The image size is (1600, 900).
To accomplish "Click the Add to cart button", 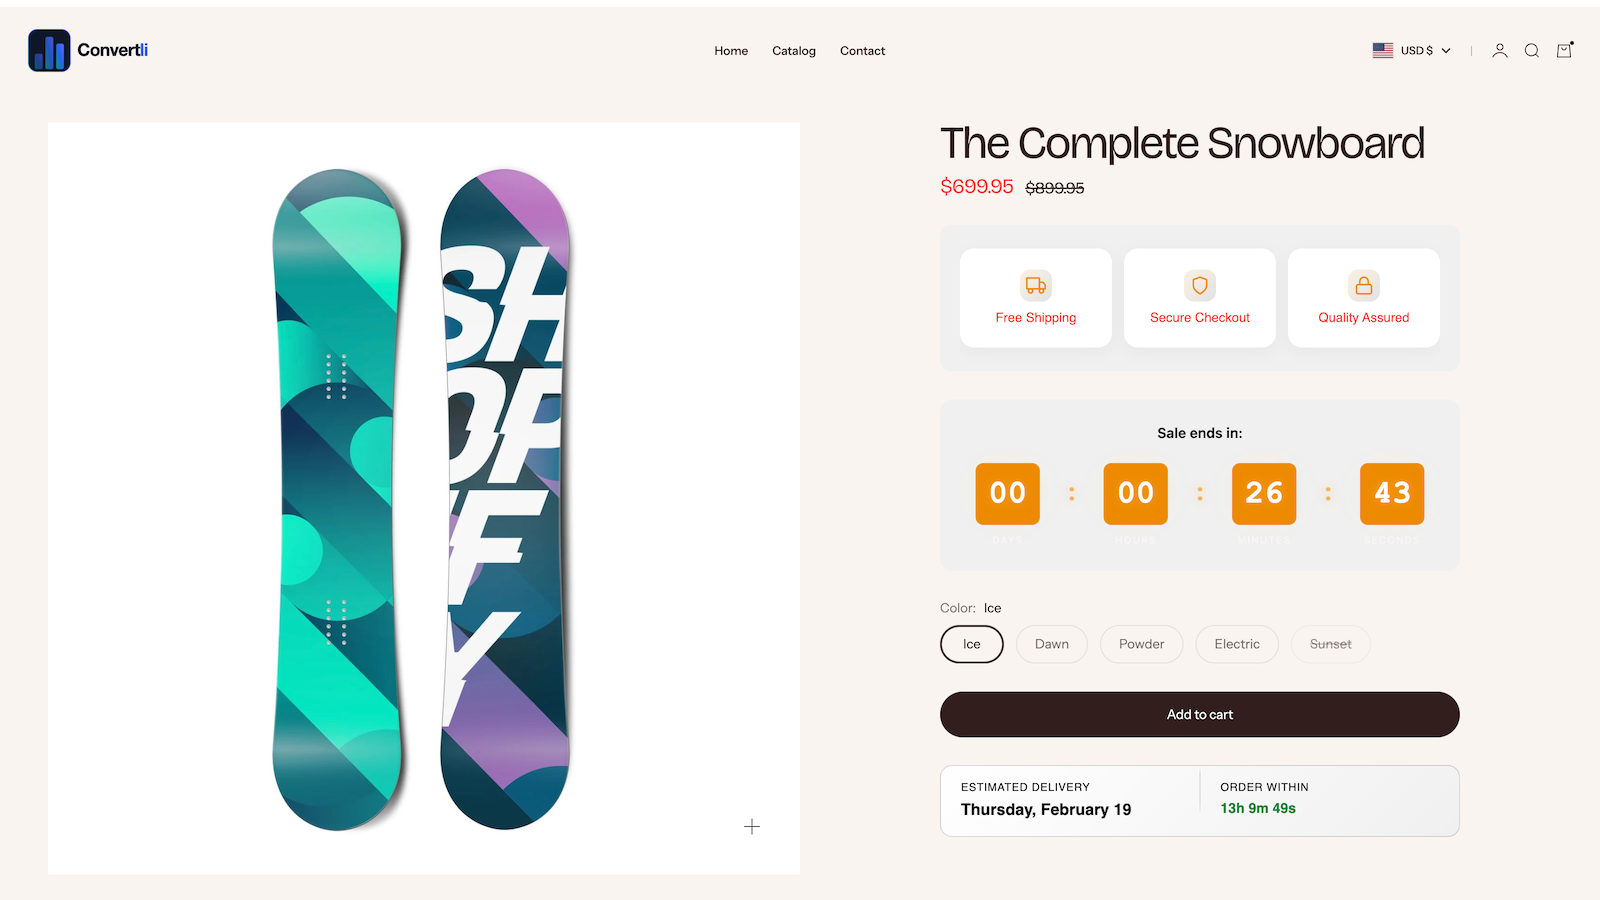I will pos(1200,715).
